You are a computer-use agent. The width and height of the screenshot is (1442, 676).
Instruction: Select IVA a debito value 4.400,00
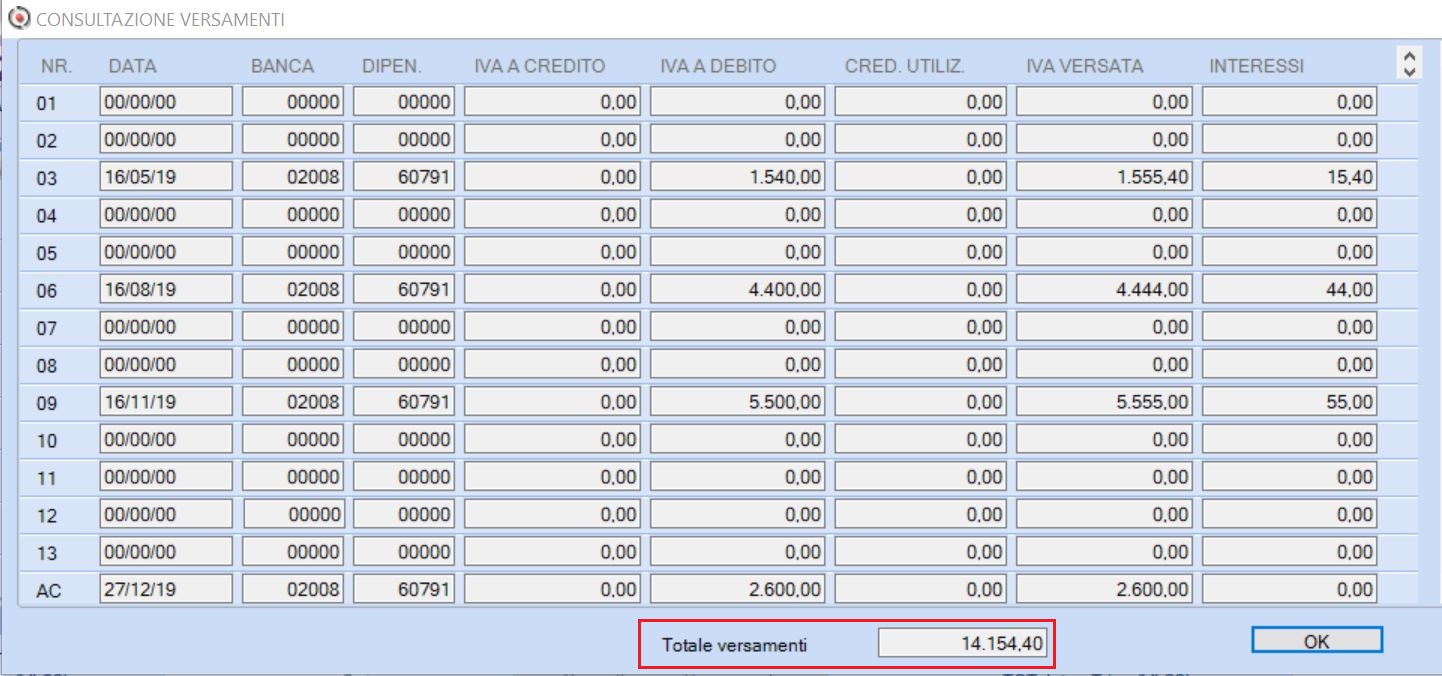[x=738, y=290]
